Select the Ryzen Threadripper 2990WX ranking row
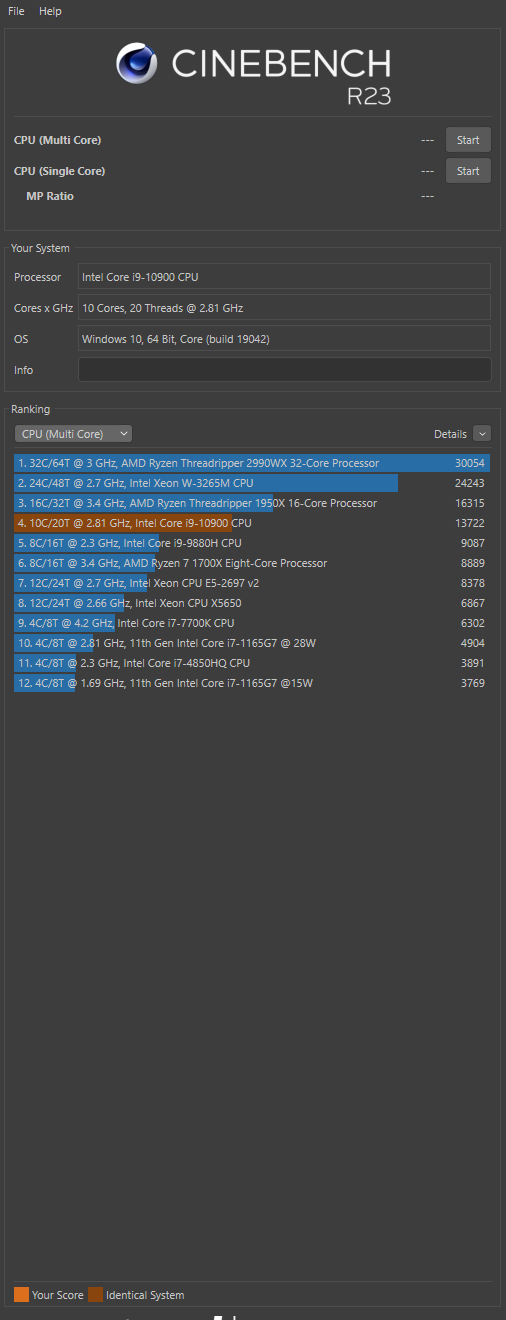Screen dimensions: 506x1320 pyautogui.click(x=252, y=463)
